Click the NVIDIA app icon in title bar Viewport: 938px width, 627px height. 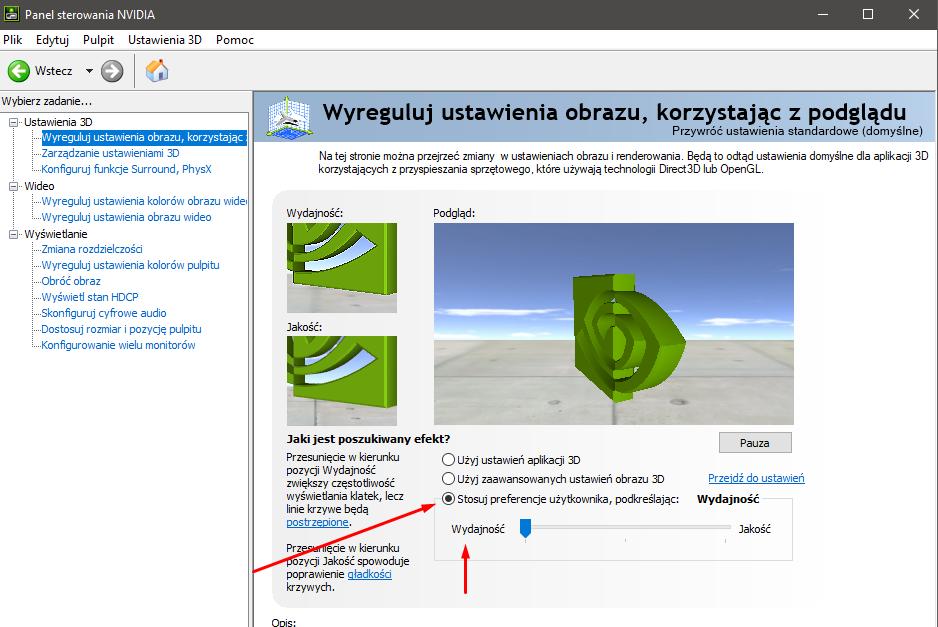[11, 14]
